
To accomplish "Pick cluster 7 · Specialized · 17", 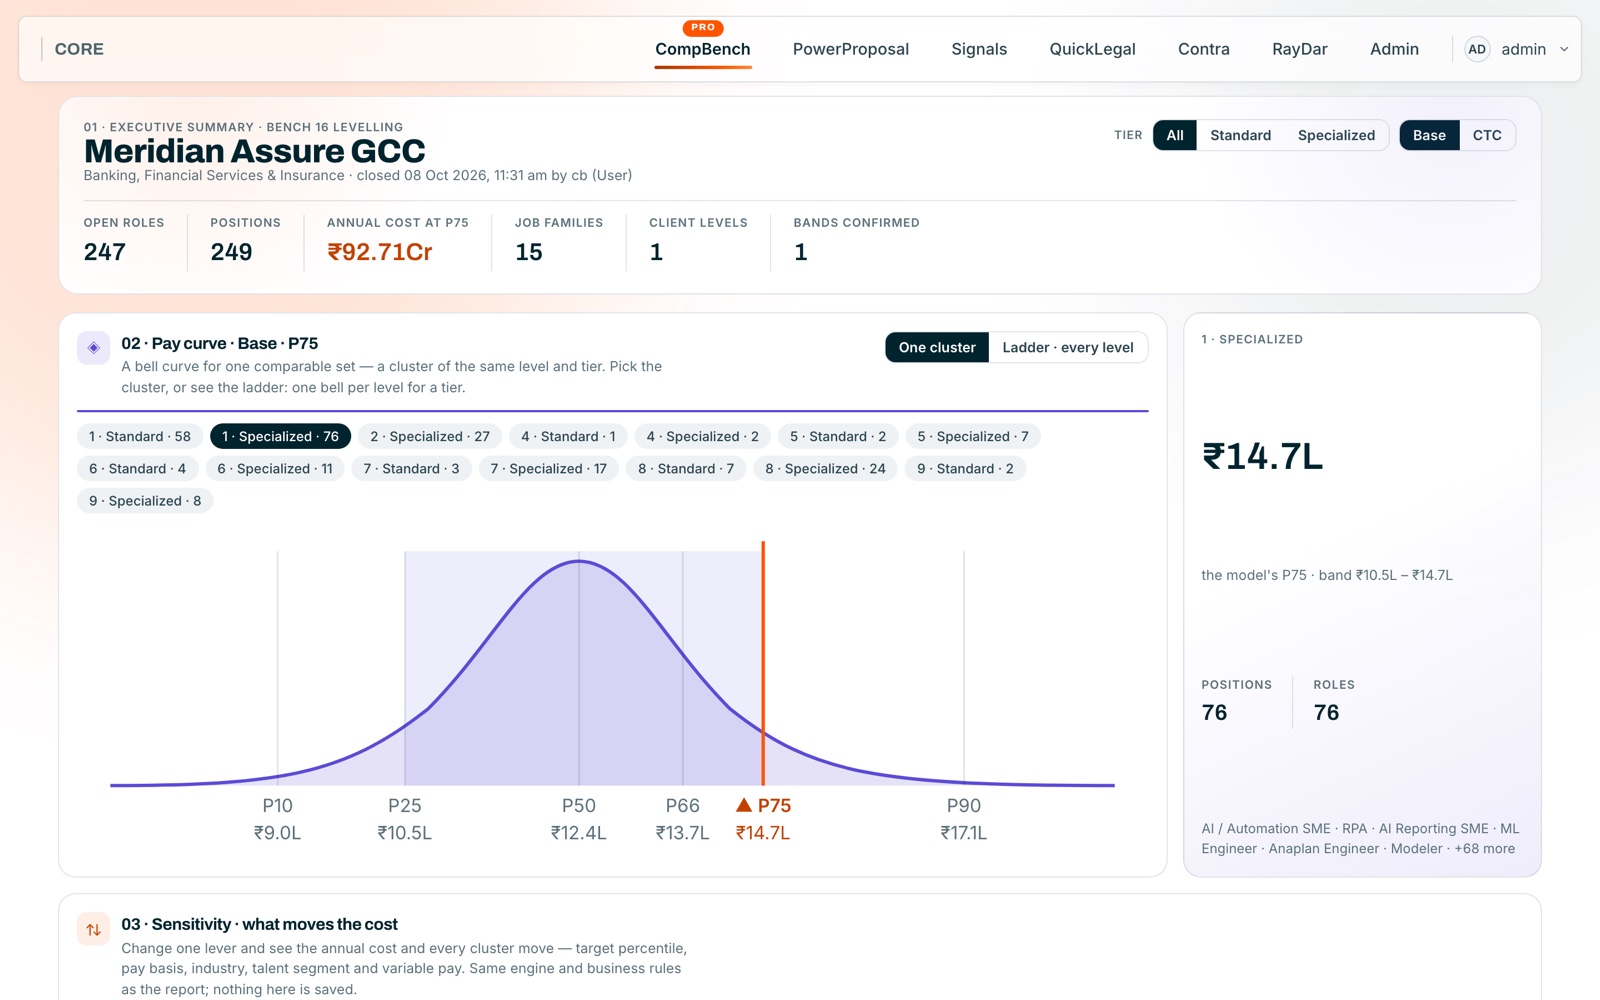I will click(548, 468).
